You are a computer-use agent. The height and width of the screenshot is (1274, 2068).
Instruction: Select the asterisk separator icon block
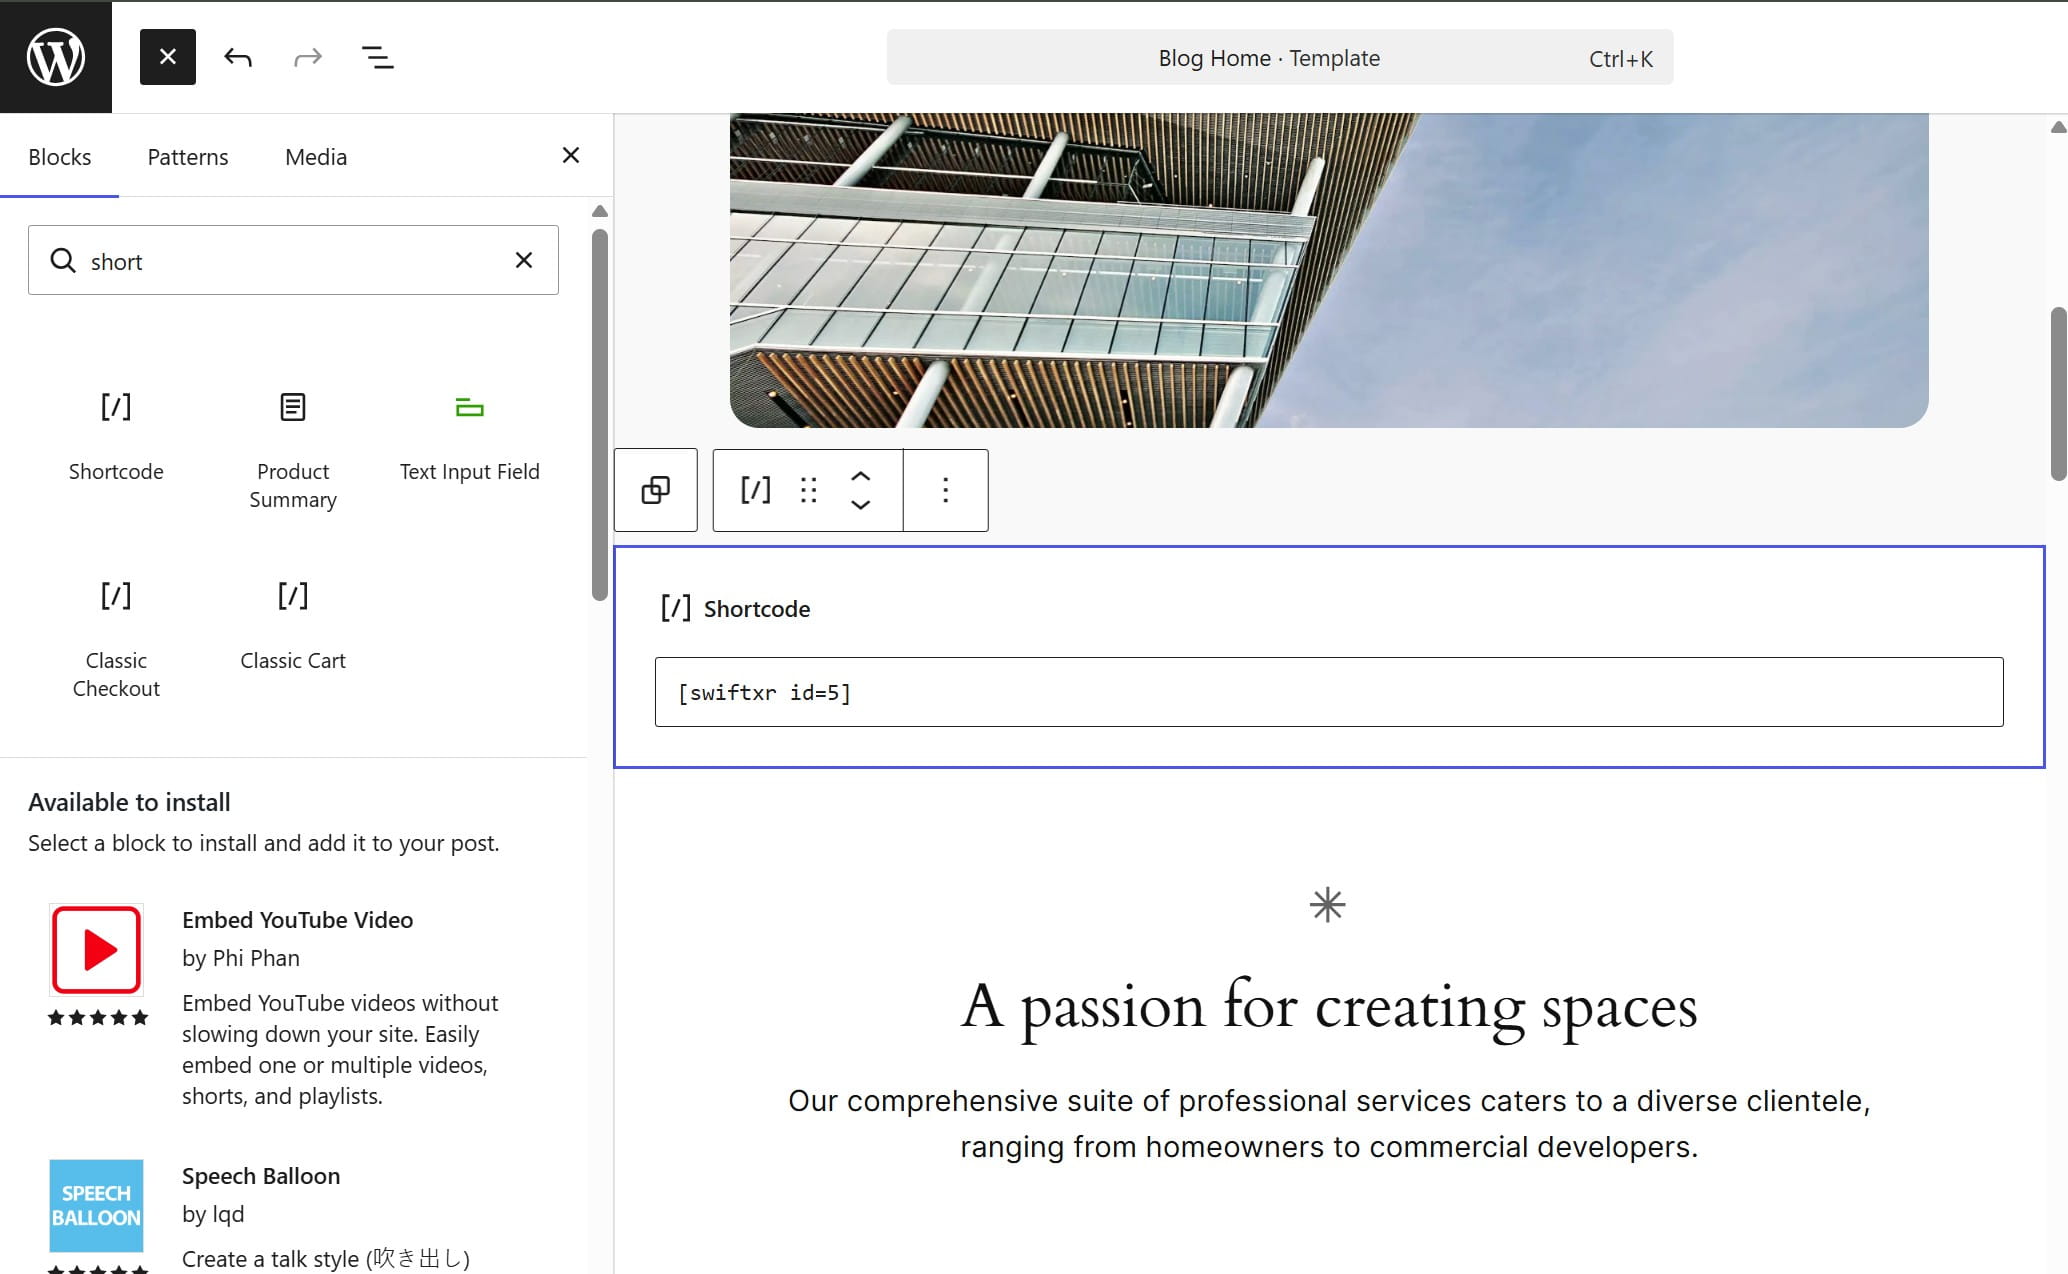tap(1327, 905)
